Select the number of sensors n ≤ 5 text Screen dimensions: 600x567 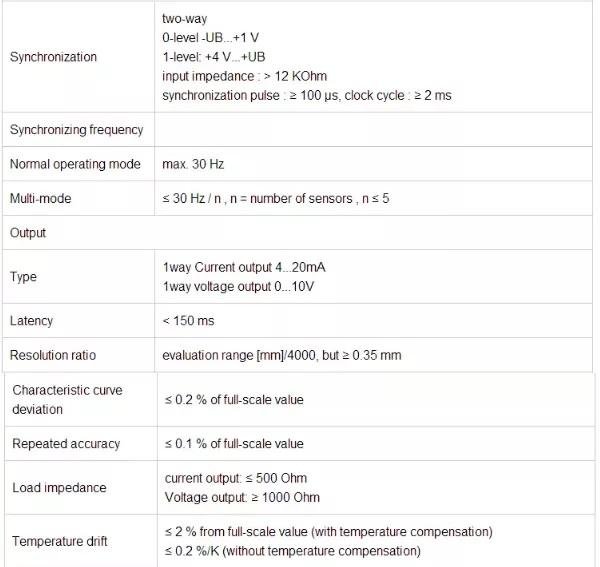coord(319,198)
